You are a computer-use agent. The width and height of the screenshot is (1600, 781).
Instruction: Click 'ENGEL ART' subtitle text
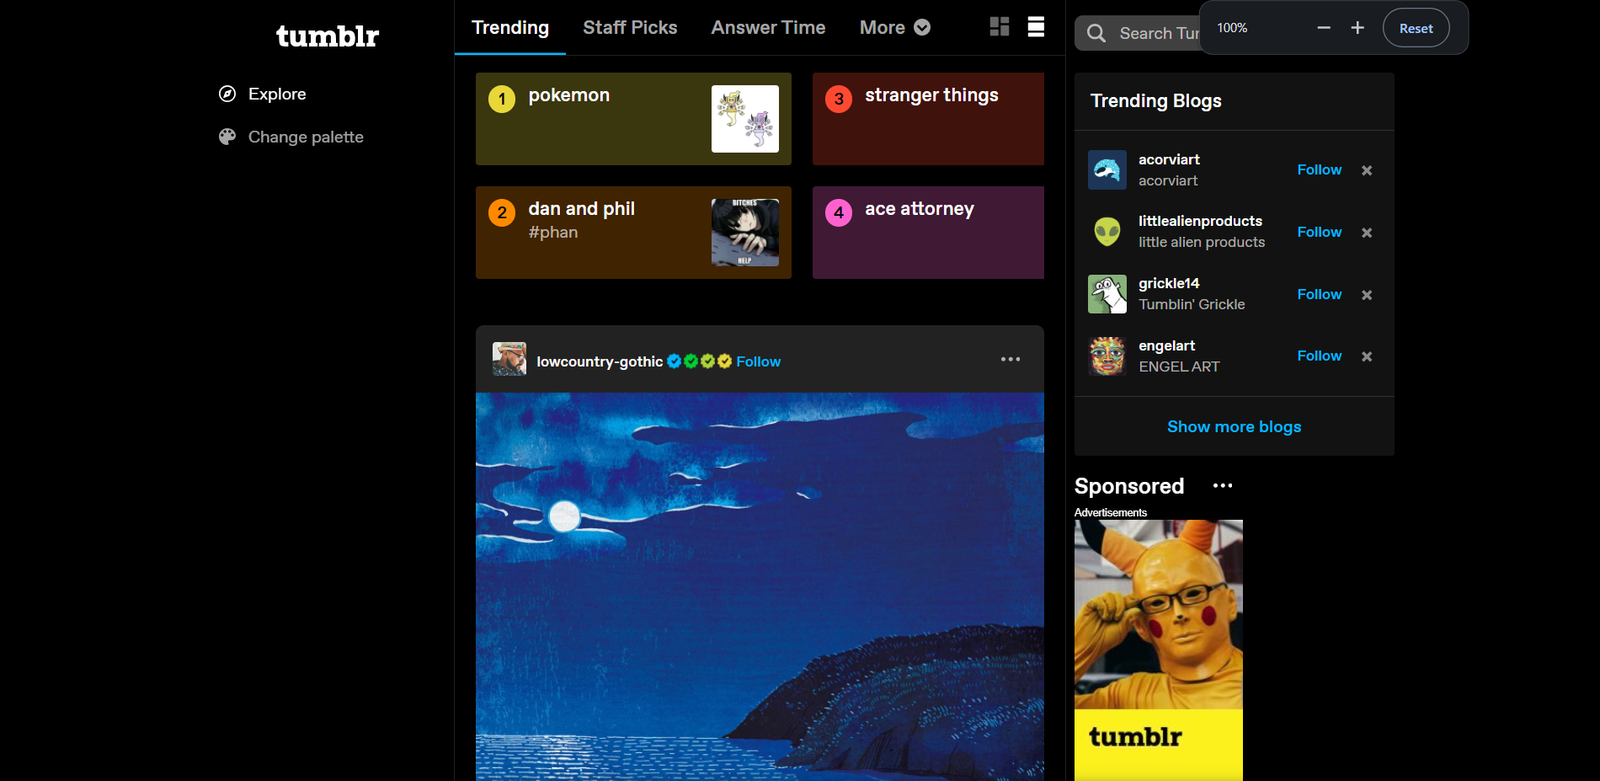1179,367
